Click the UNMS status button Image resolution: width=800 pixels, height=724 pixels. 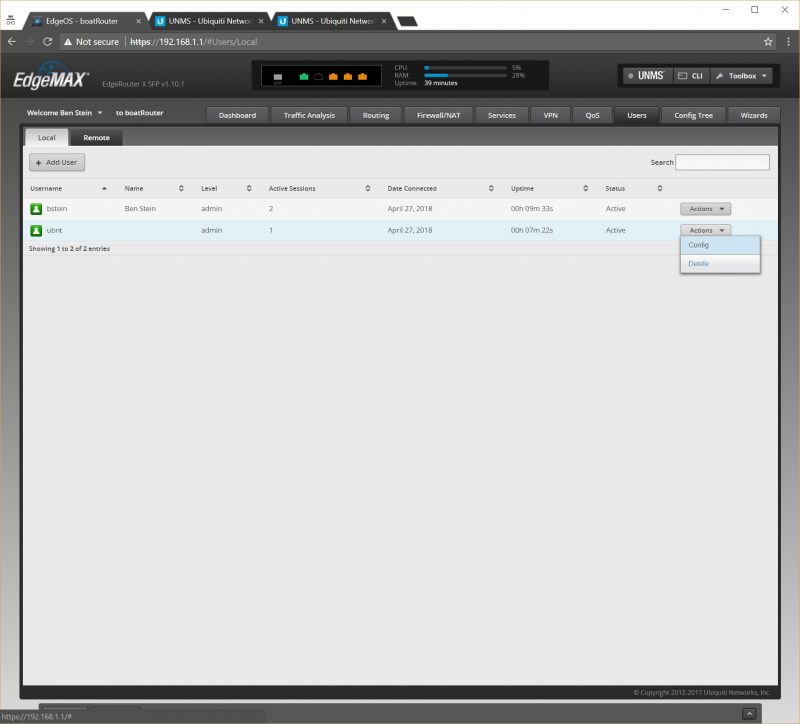point(645,76)
